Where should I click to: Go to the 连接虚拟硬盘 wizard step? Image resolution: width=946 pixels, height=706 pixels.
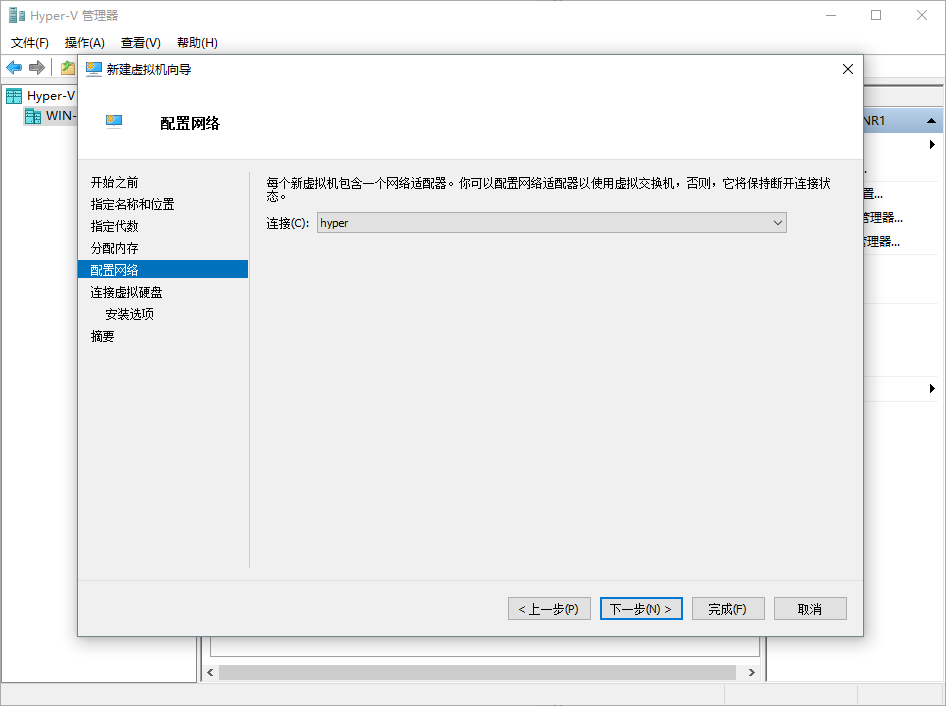(x=127, y=292)
